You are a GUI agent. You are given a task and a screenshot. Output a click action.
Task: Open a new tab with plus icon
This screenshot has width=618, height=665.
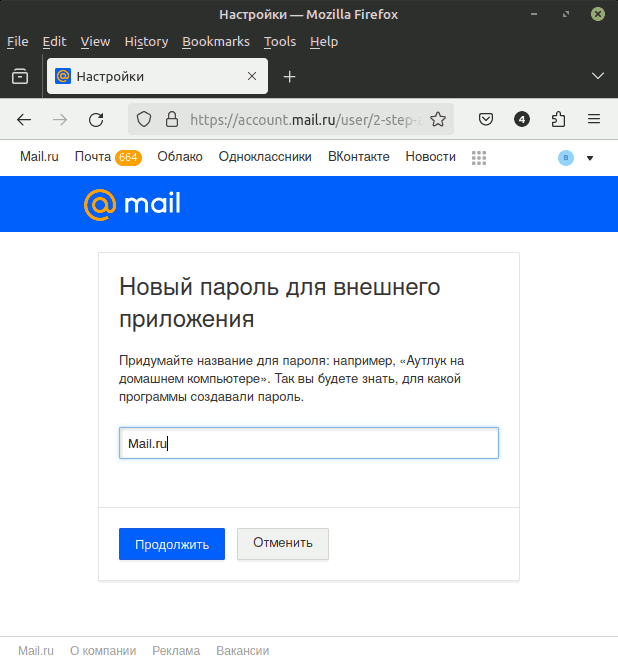coord(289,77)
